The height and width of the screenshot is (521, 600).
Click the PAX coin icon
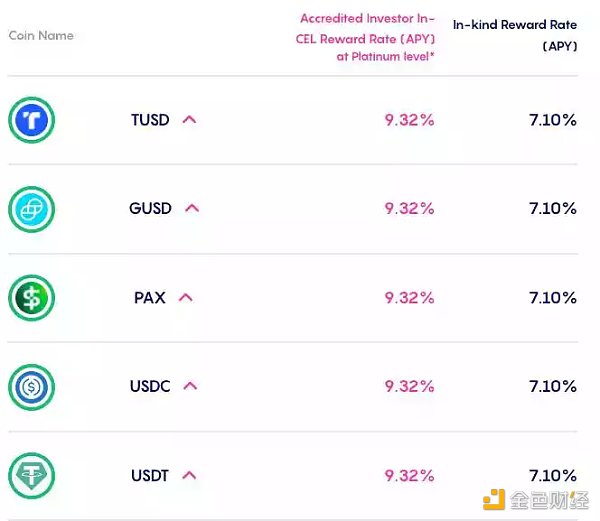(x=31, y=298)
